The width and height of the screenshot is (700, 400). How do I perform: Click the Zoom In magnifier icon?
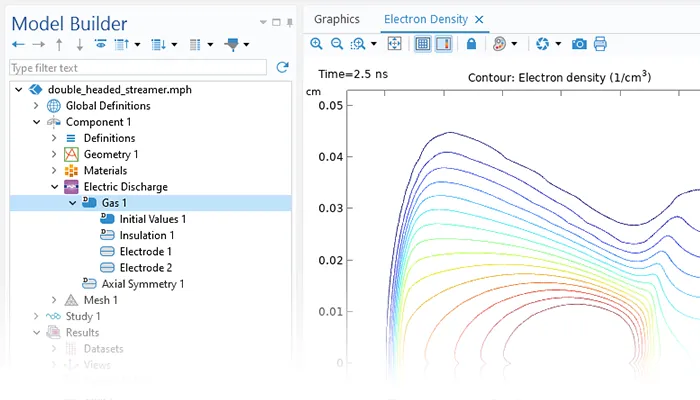(317, 44)
